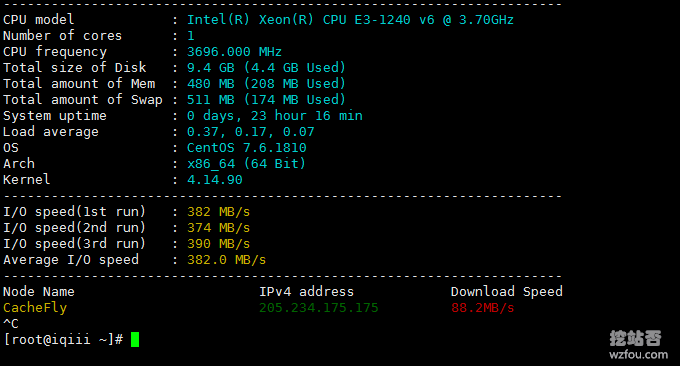This screenshot has height=366, width=680.
Task: Click the arch value 'x86_64 (64 Bit)'
Action: [x=246, y=164]
